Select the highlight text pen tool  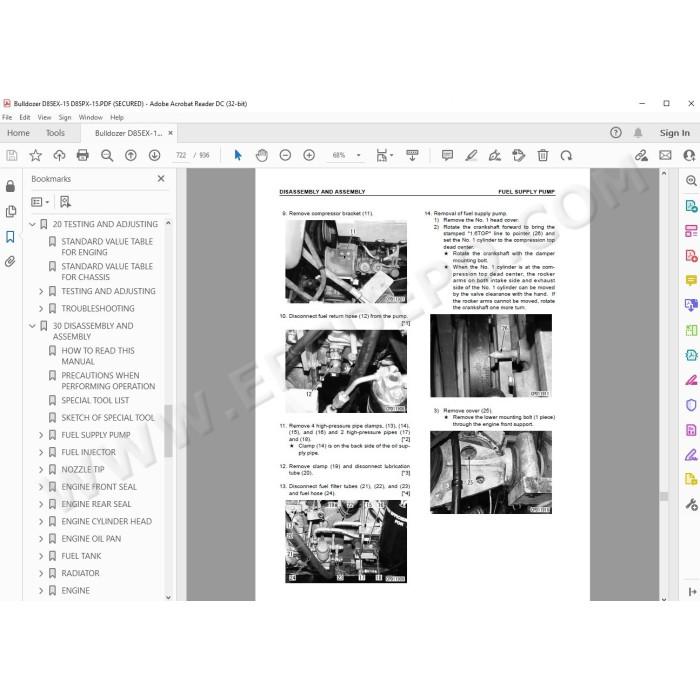tap(471, 155)
